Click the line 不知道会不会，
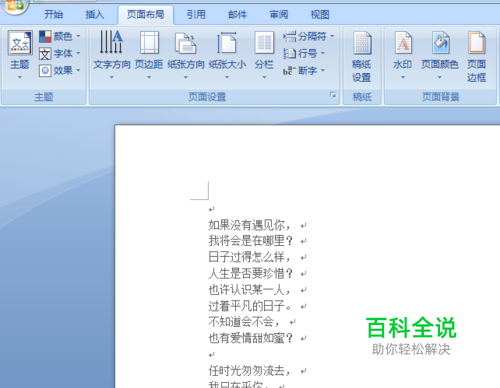 click(245, 322)
